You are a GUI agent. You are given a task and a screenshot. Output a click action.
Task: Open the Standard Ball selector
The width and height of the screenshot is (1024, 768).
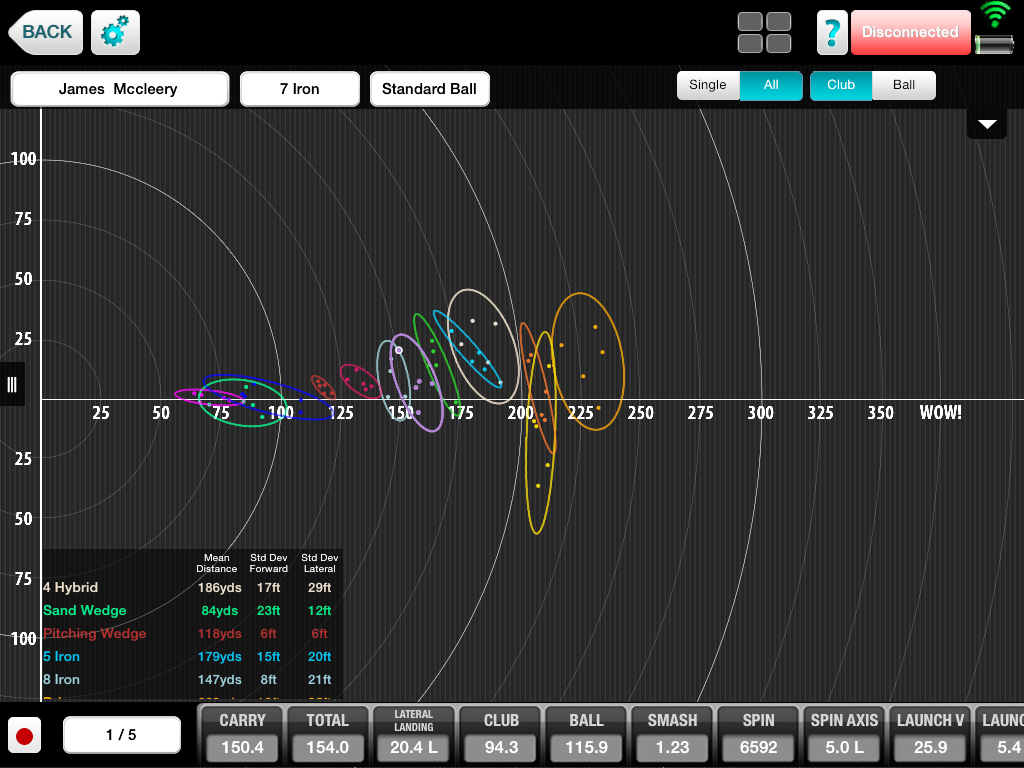click(x=430, y=89)
